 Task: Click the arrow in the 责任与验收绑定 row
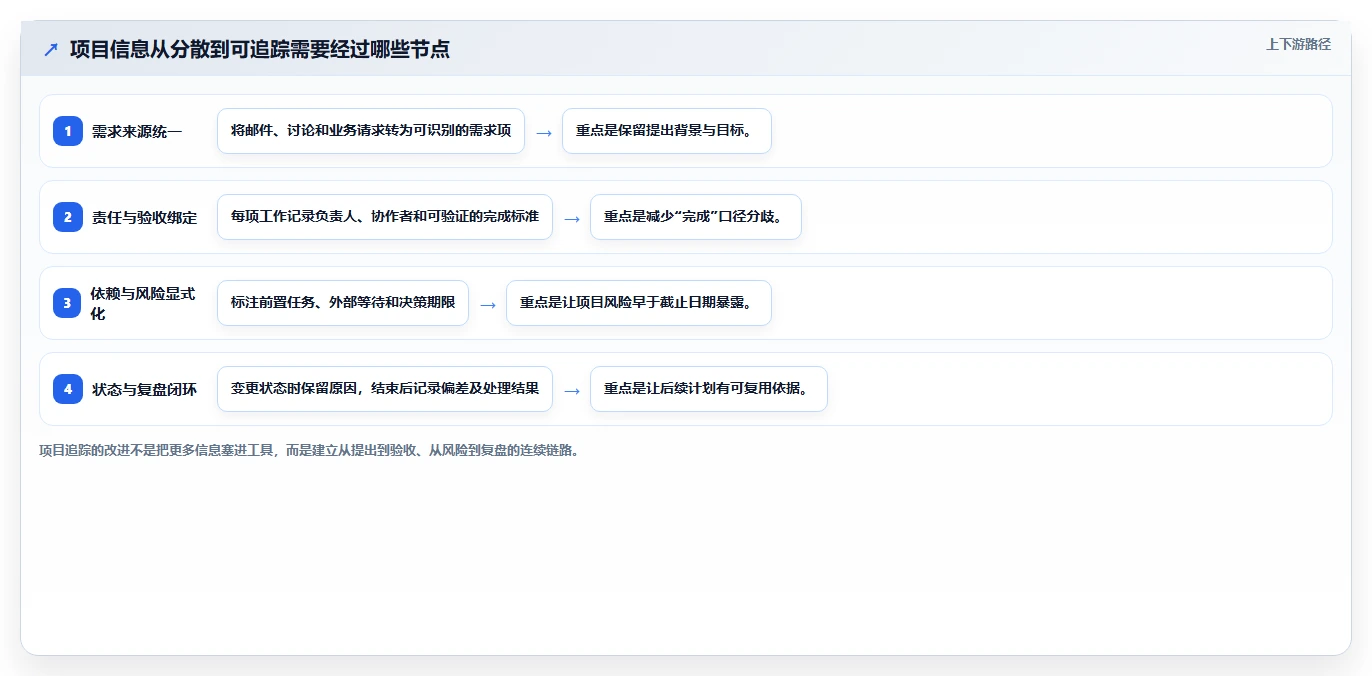coord(572,218)
